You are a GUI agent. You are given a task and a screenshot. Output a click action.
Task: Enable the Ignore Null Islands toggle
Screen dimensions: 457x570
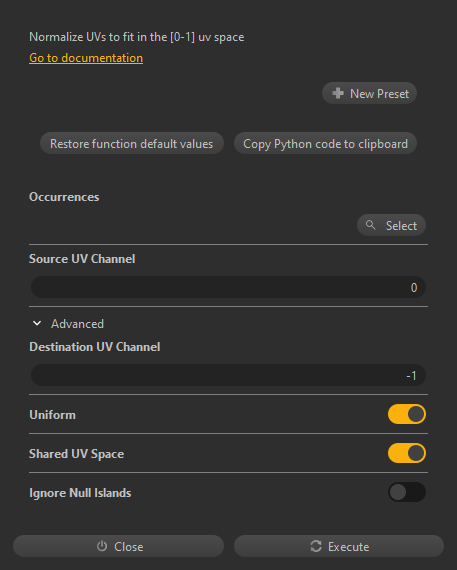406,492
